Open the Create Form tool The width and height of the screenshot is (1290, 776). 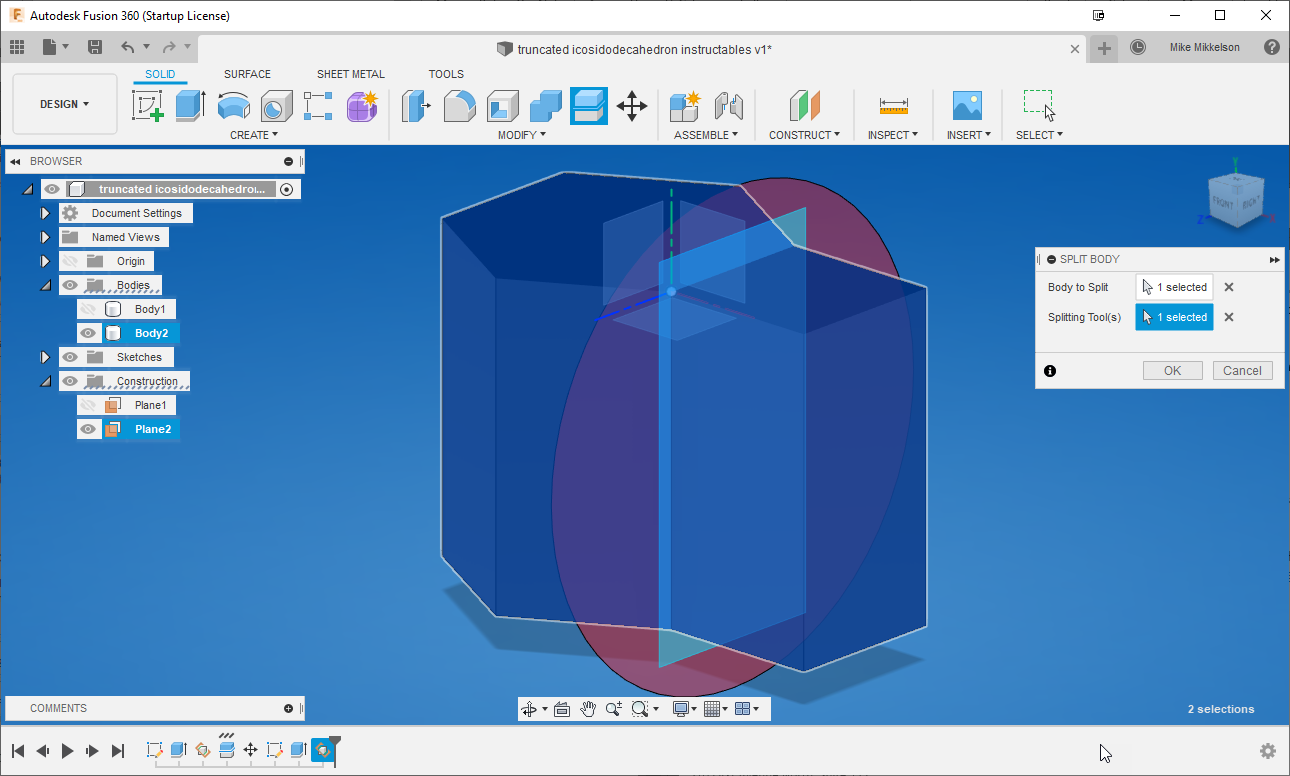click(361, 106)
